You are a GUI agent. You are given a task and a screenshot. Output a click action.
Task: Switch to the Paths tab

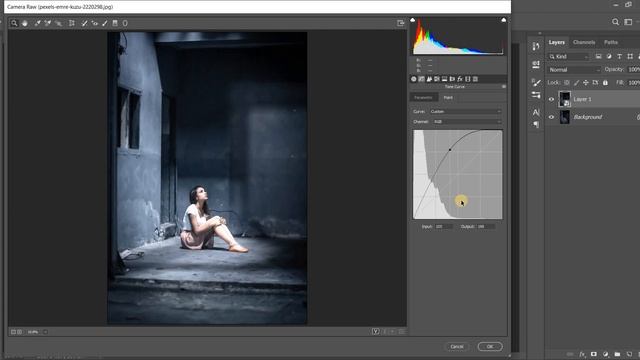tap(611, 42)
